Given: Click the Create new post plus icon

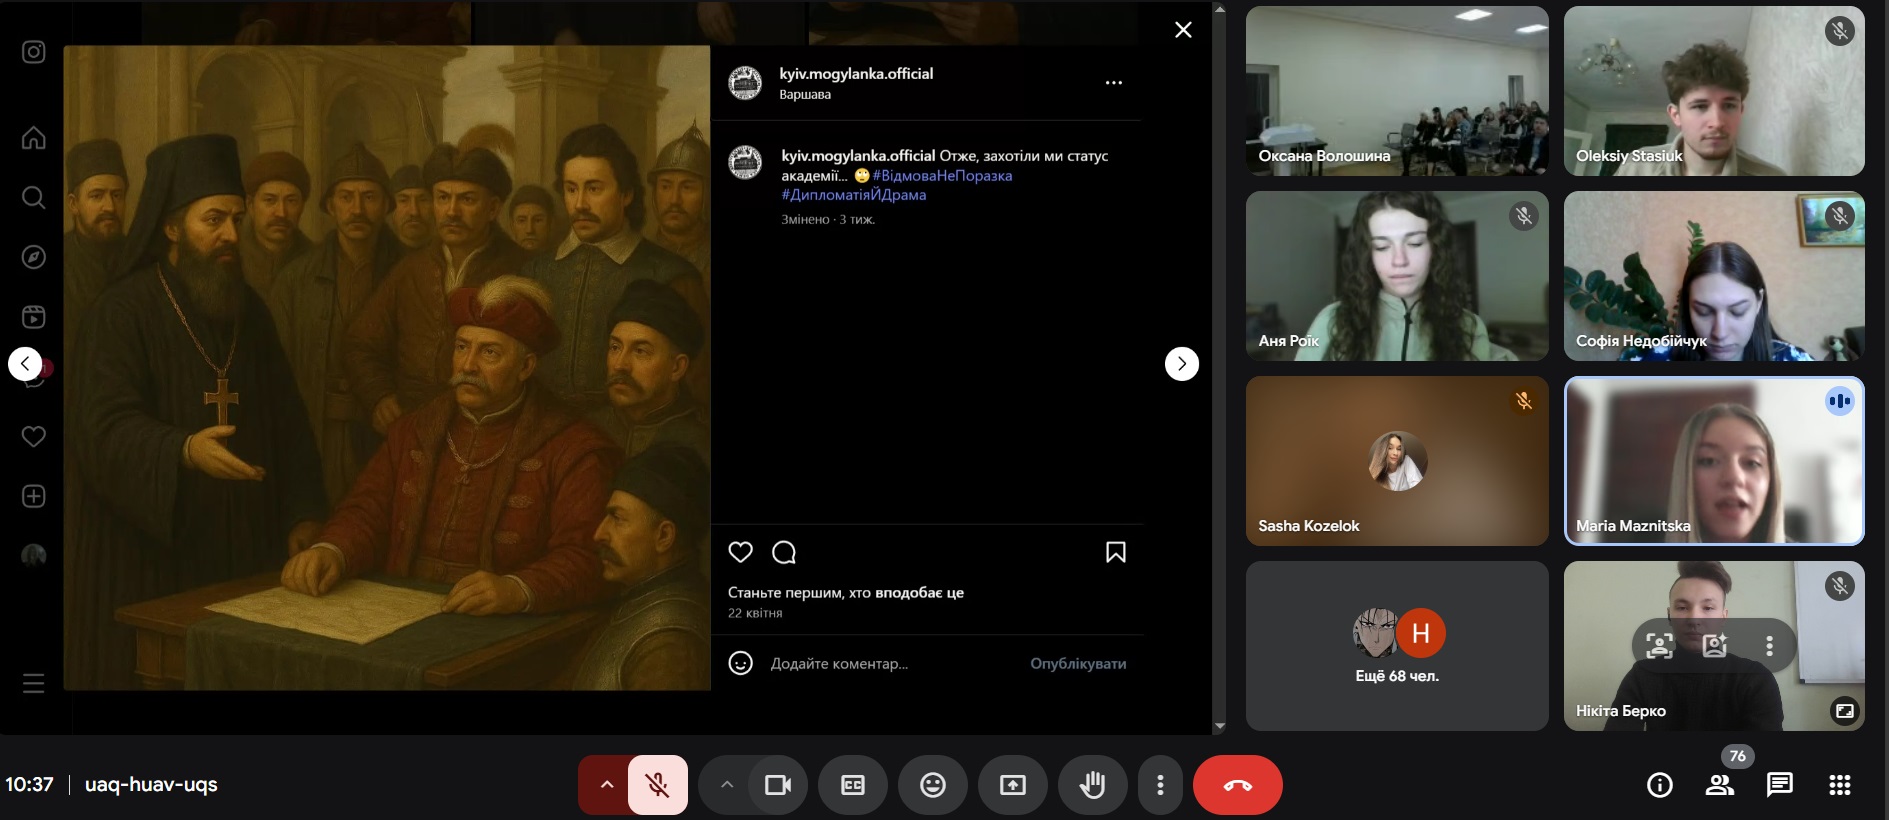Looking at the screenshot, I should pos(33,496).
